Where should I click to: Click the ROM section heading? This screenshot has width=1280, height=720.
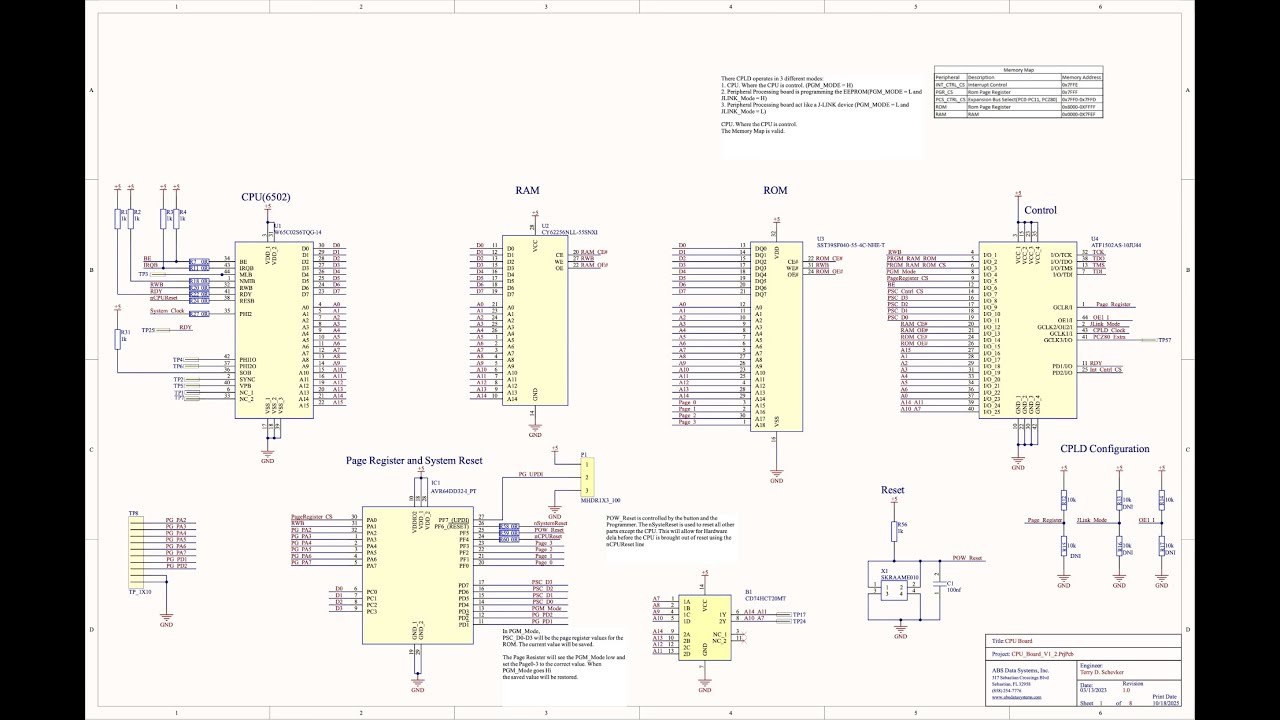pos(775,190)
